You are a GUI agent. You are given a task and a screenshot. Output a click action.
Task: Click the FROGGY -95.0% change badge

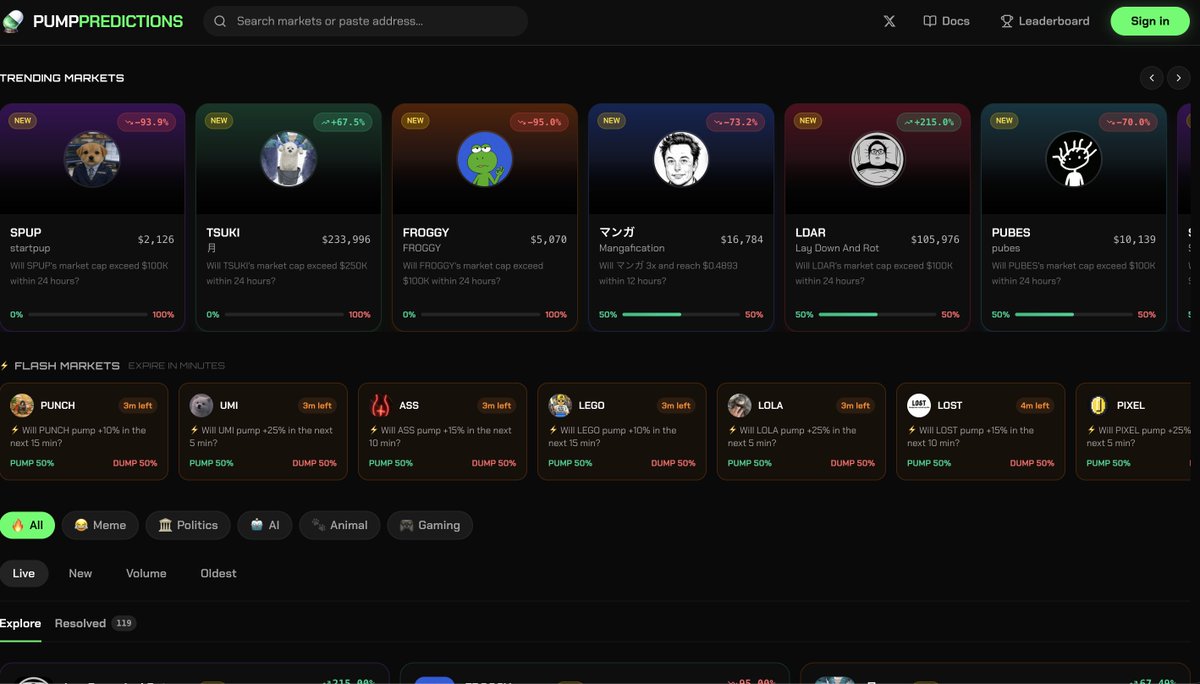point(538,122)
